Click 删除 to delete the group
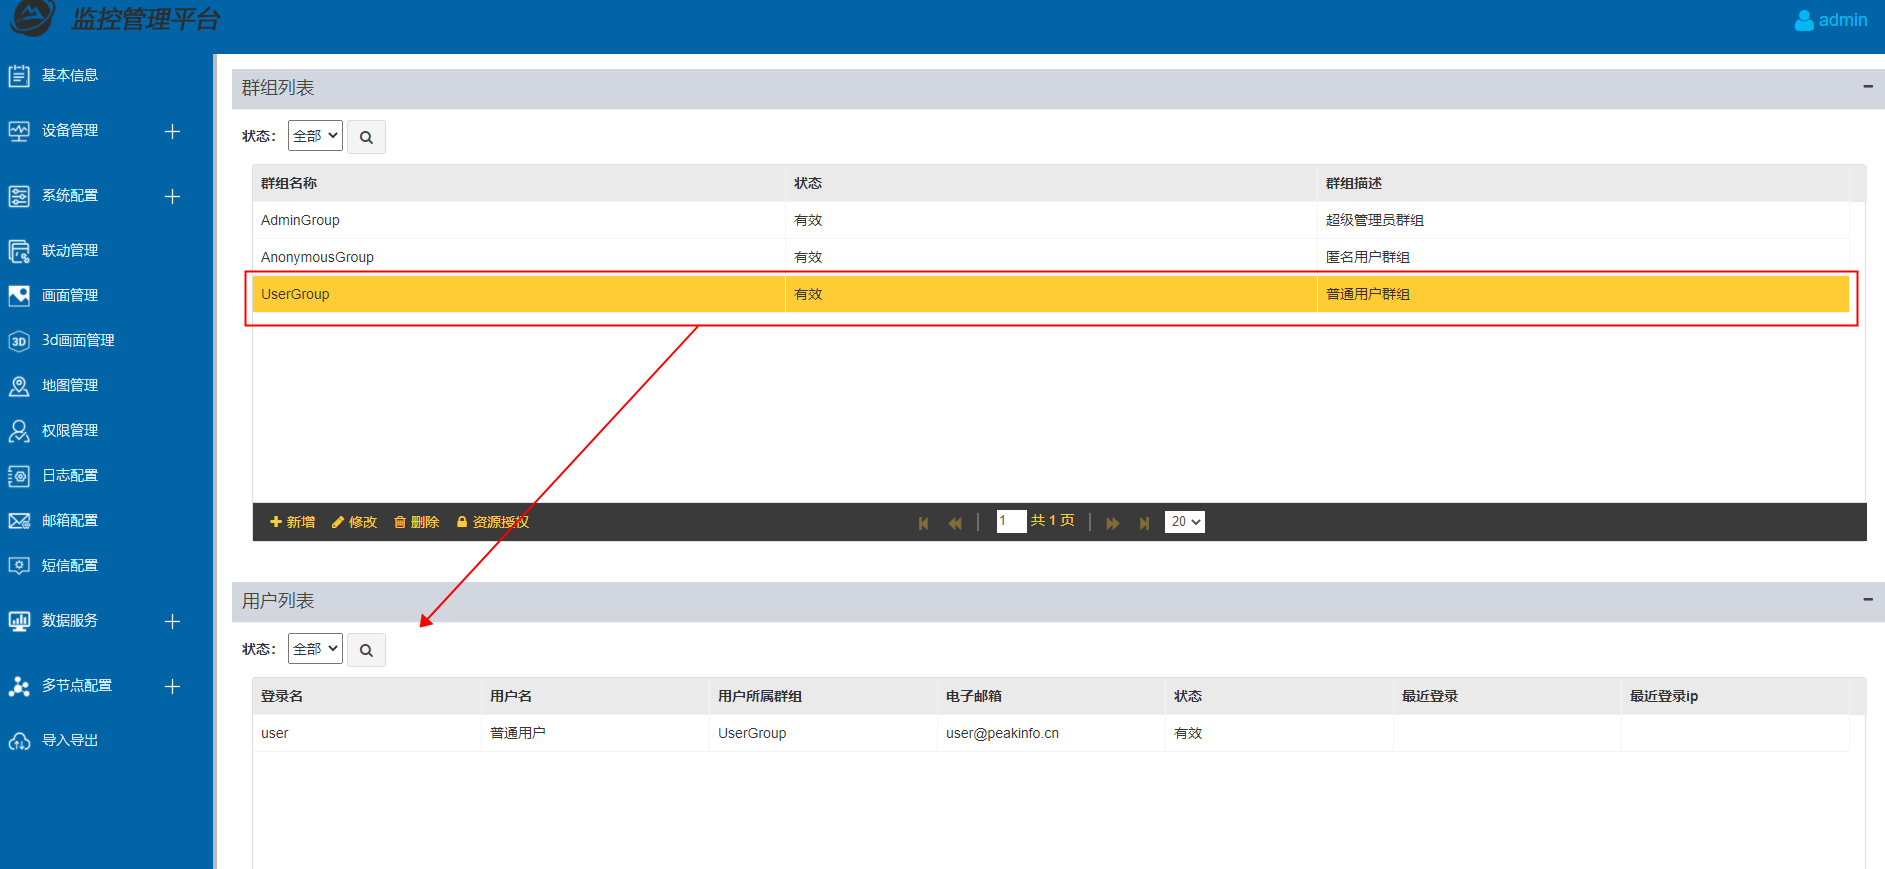Image resolution: width=1885 pixels, height=869 pixels. pos(416,522)
